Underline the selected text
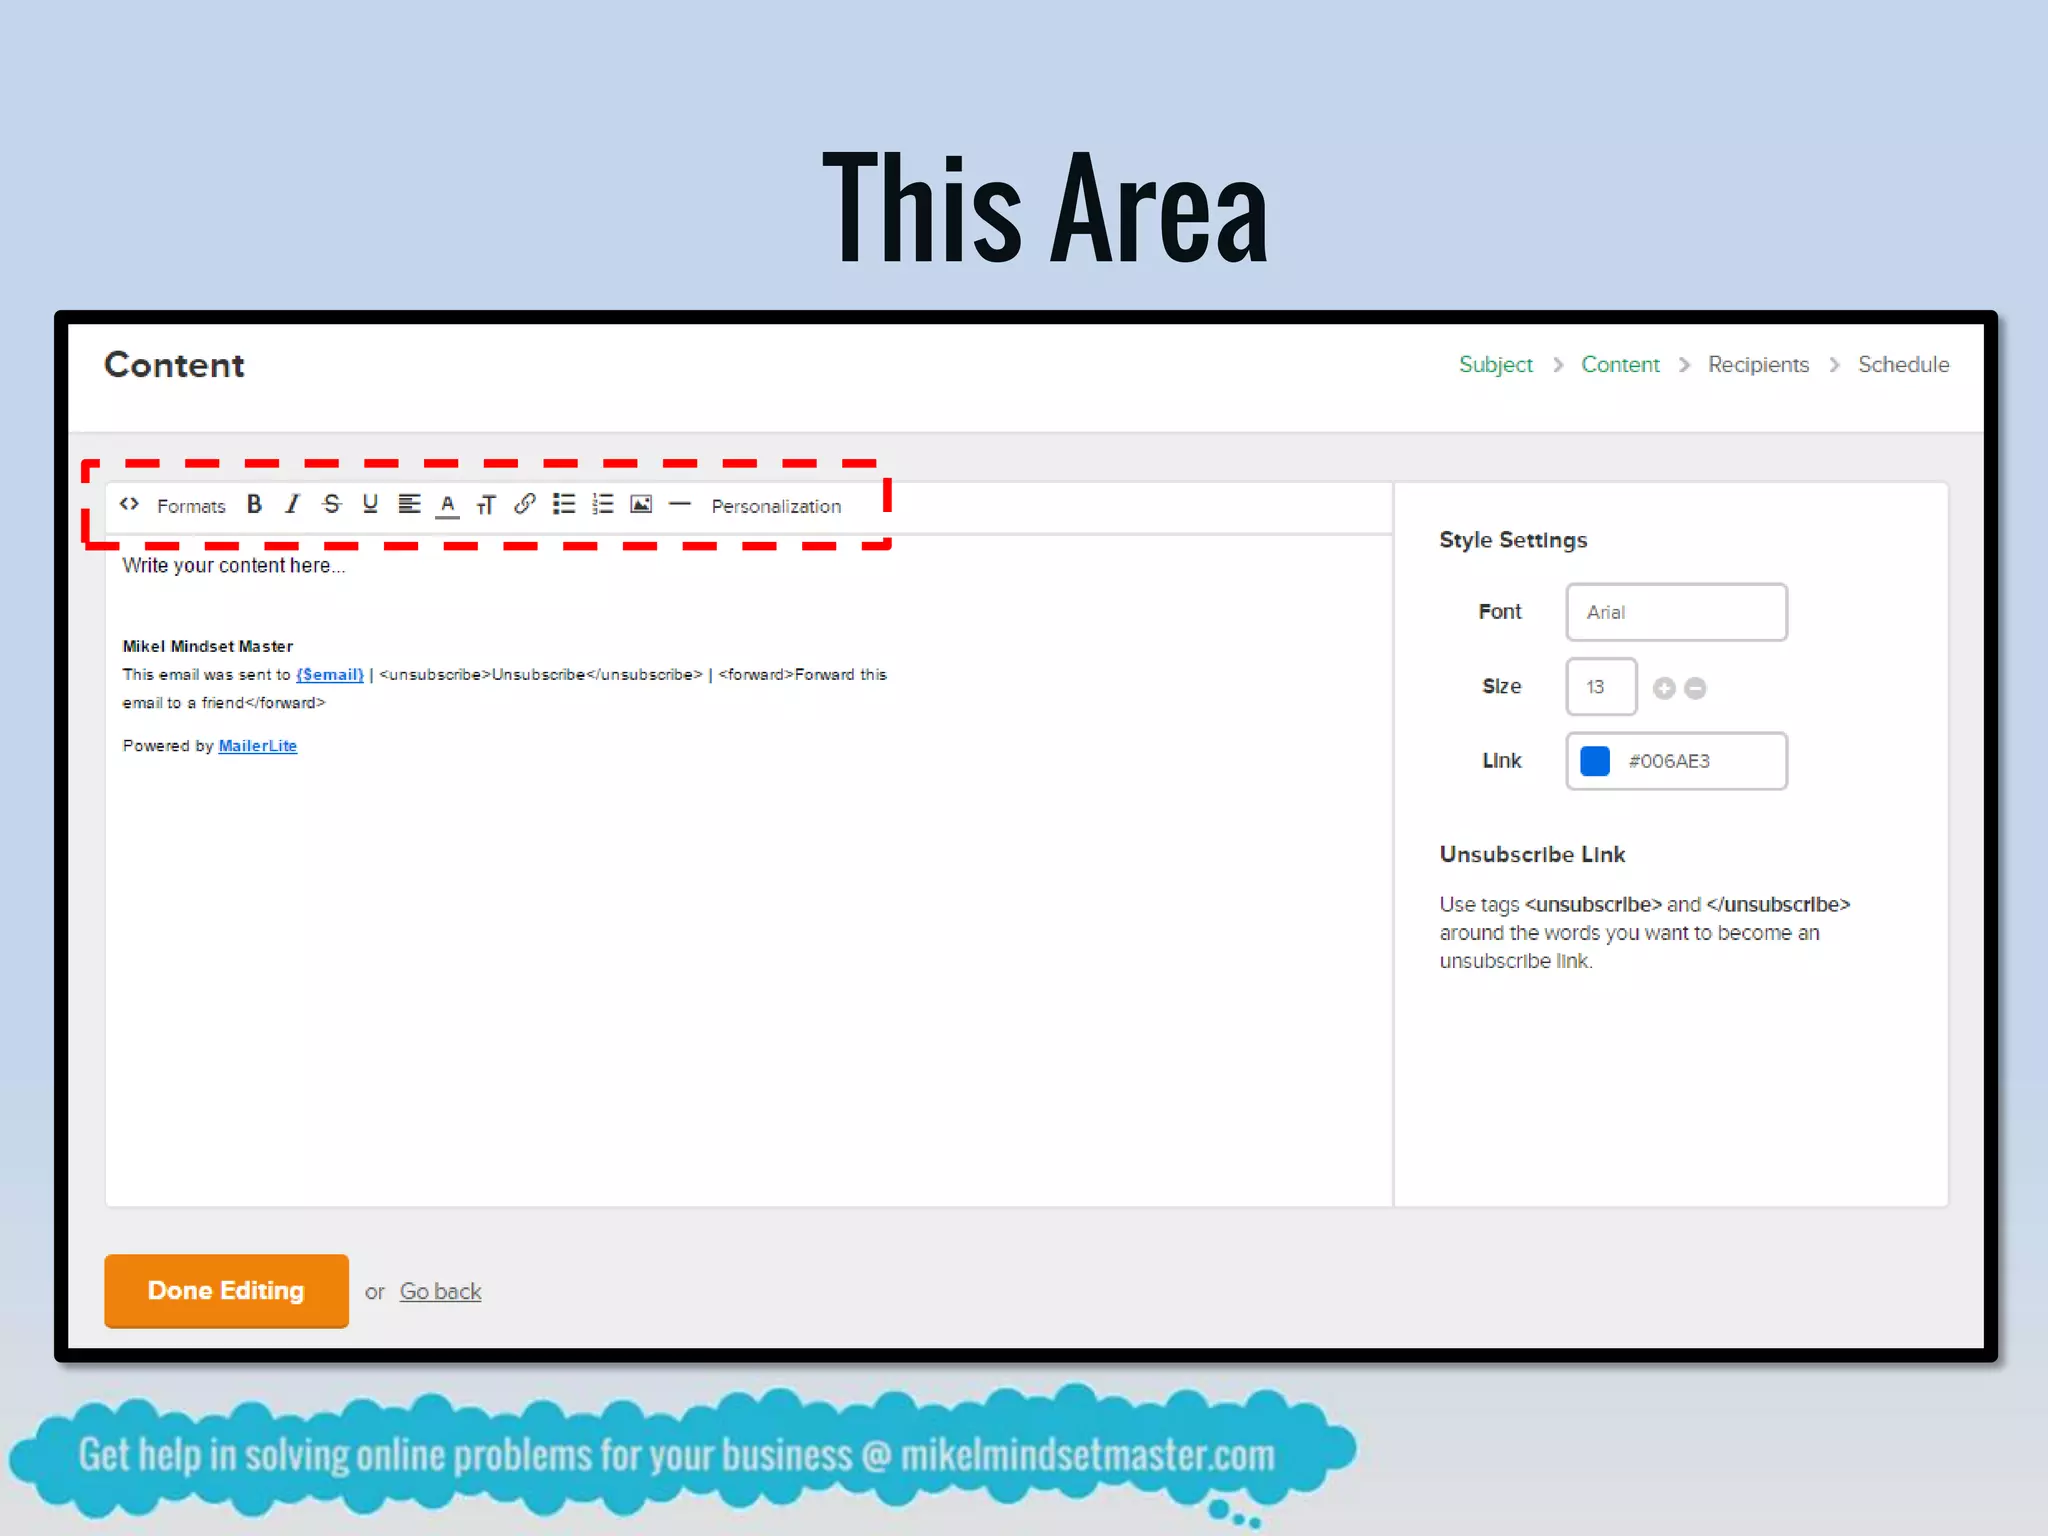 point(370,504)
